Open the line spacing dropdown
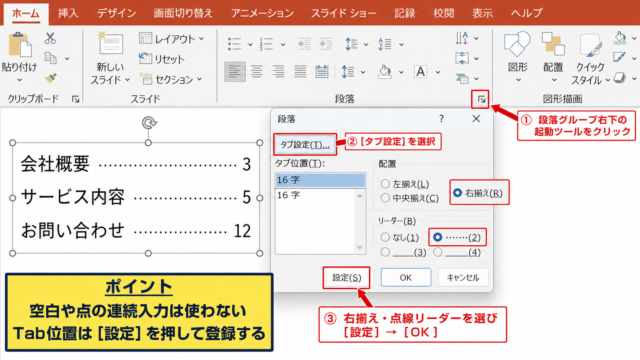The height and width of the screenshot is (360, 640). (x=363, y=72)
